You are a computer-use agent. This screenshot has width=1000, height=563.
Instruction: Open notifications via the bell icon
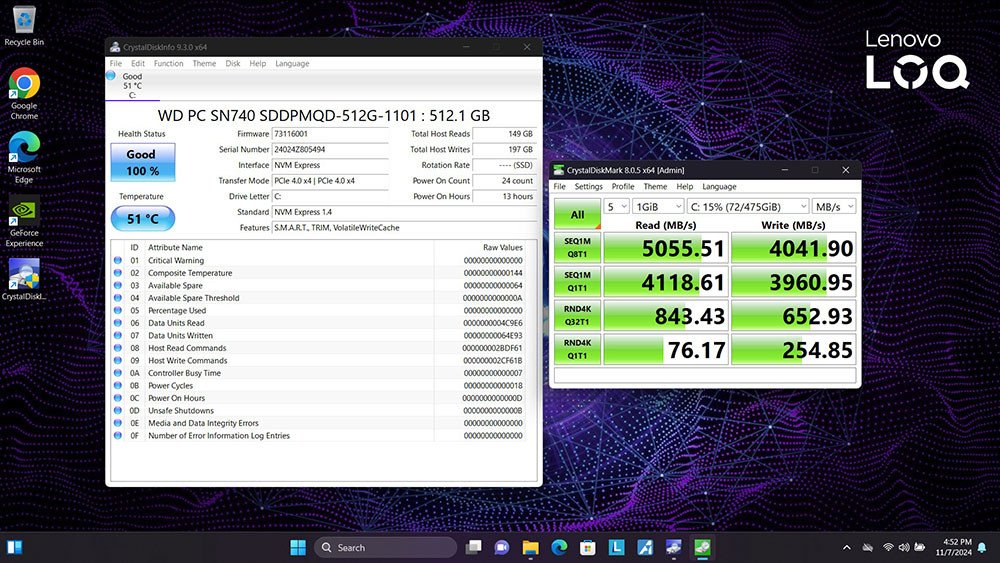(982, 547)
